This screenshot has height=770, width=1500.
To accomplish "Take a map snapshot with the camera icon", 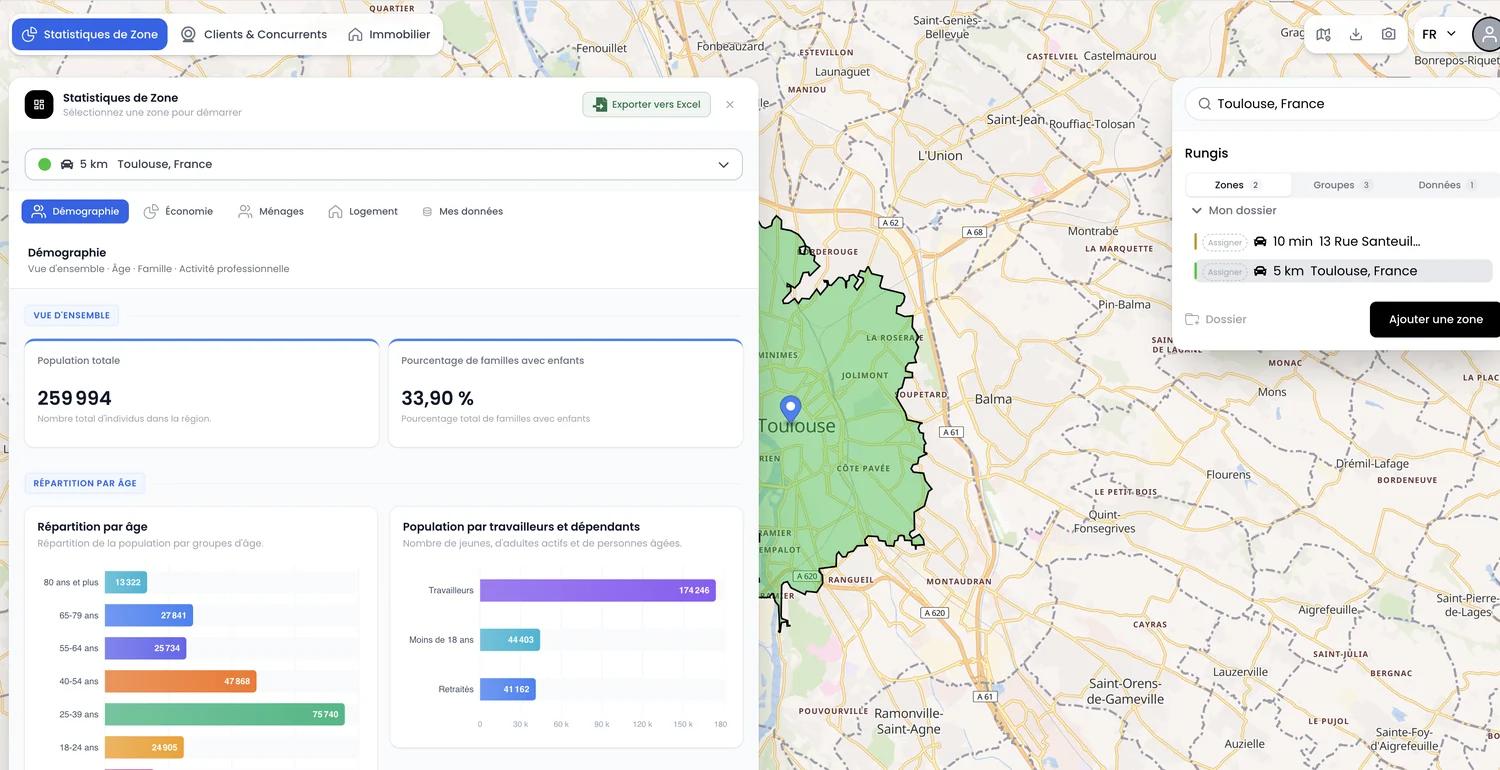I will tap(1389, 34).
